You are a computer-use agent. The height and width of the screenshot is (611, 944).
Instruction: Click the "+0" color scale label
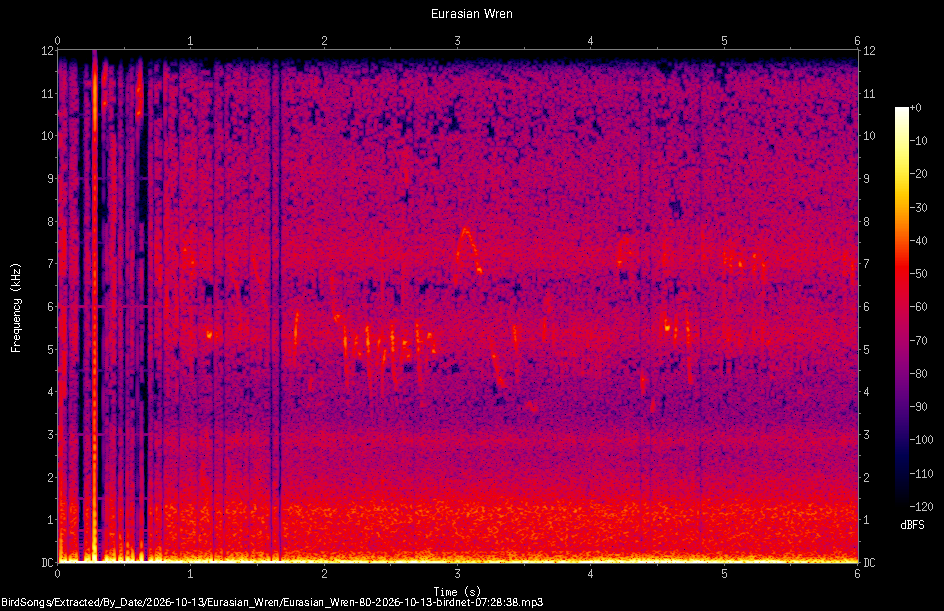pyautogui.click(x=915, y=108)
